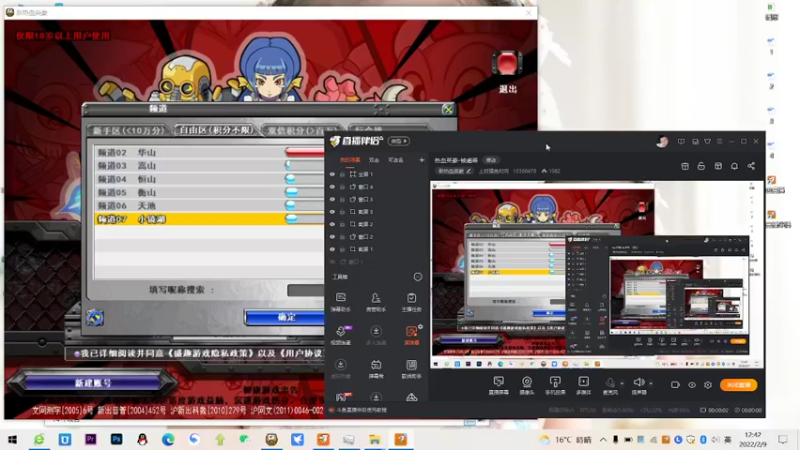Select the 频道02 华山 row
Screen dimensions: 800x450
(x=210, y=152)
